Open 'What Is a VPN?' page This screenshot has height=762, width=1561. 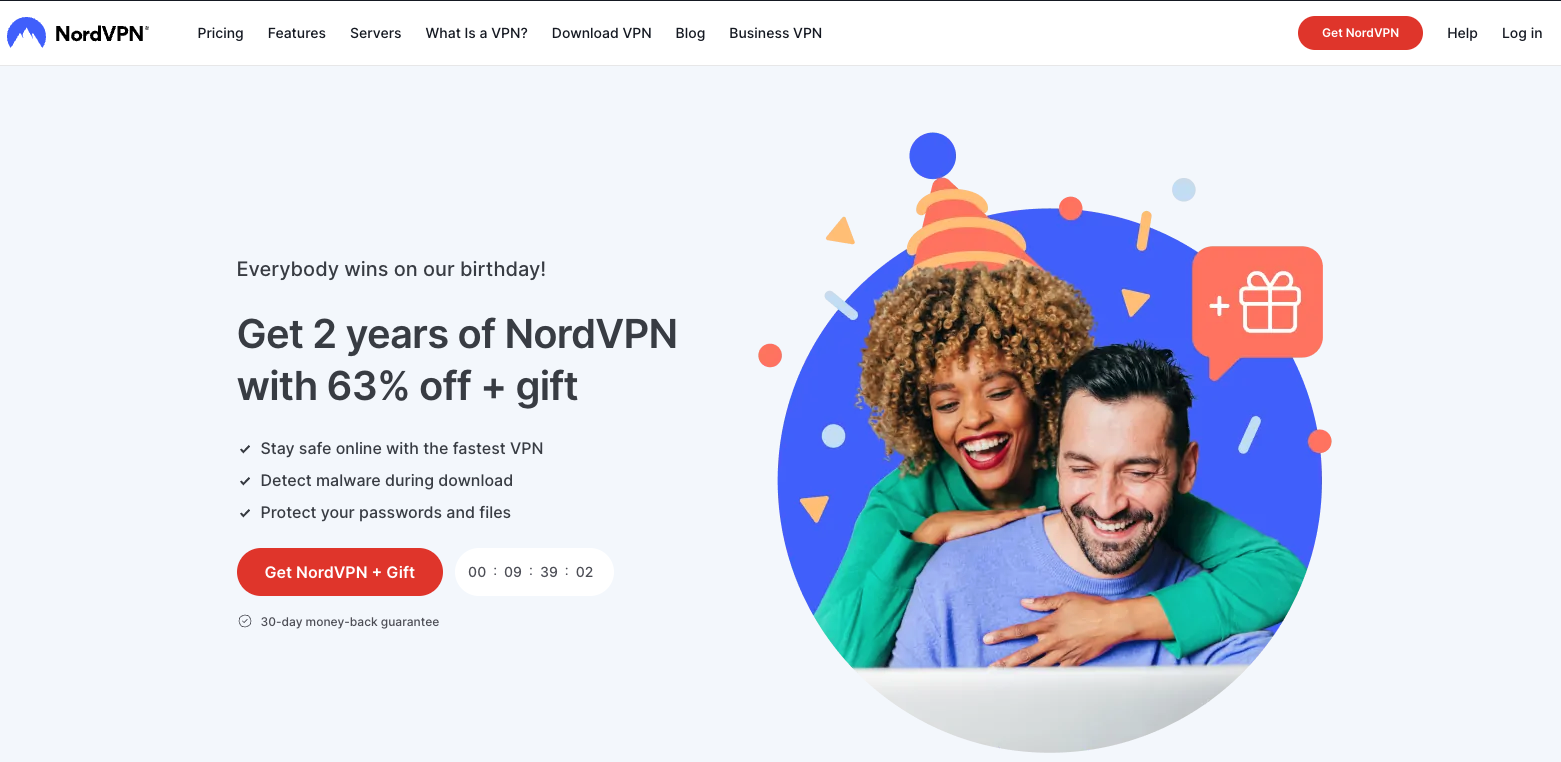[x=476, y=33]
